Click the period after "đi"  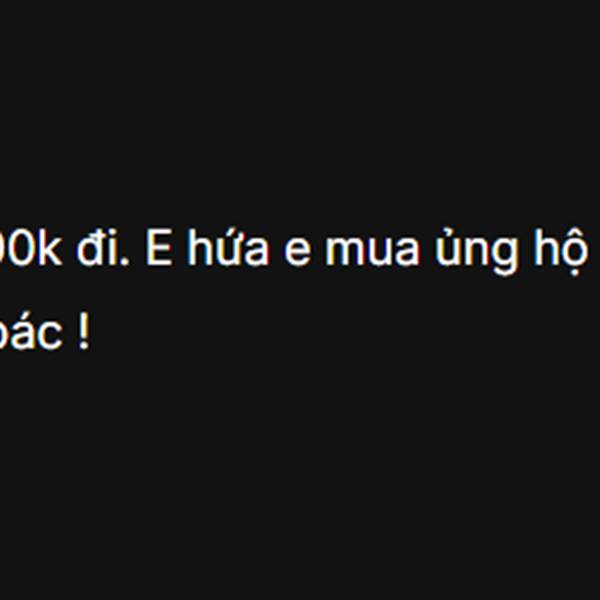point(126,261)
